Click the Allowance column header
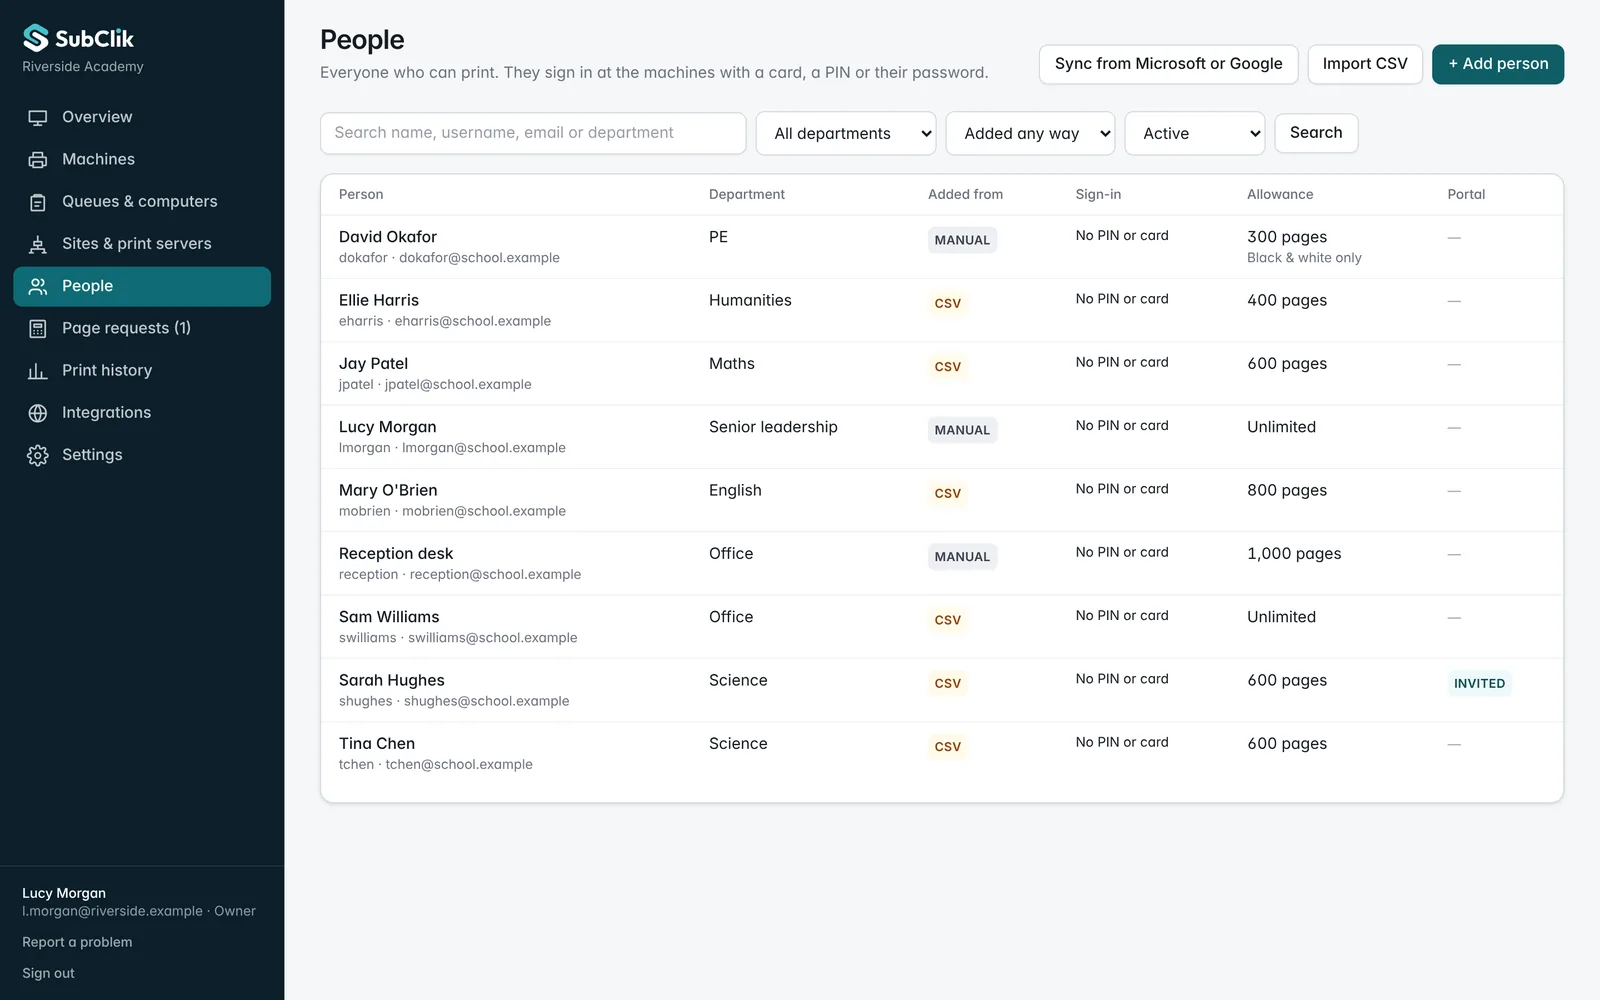1600x1000 pixels. tap(1280, 194)
